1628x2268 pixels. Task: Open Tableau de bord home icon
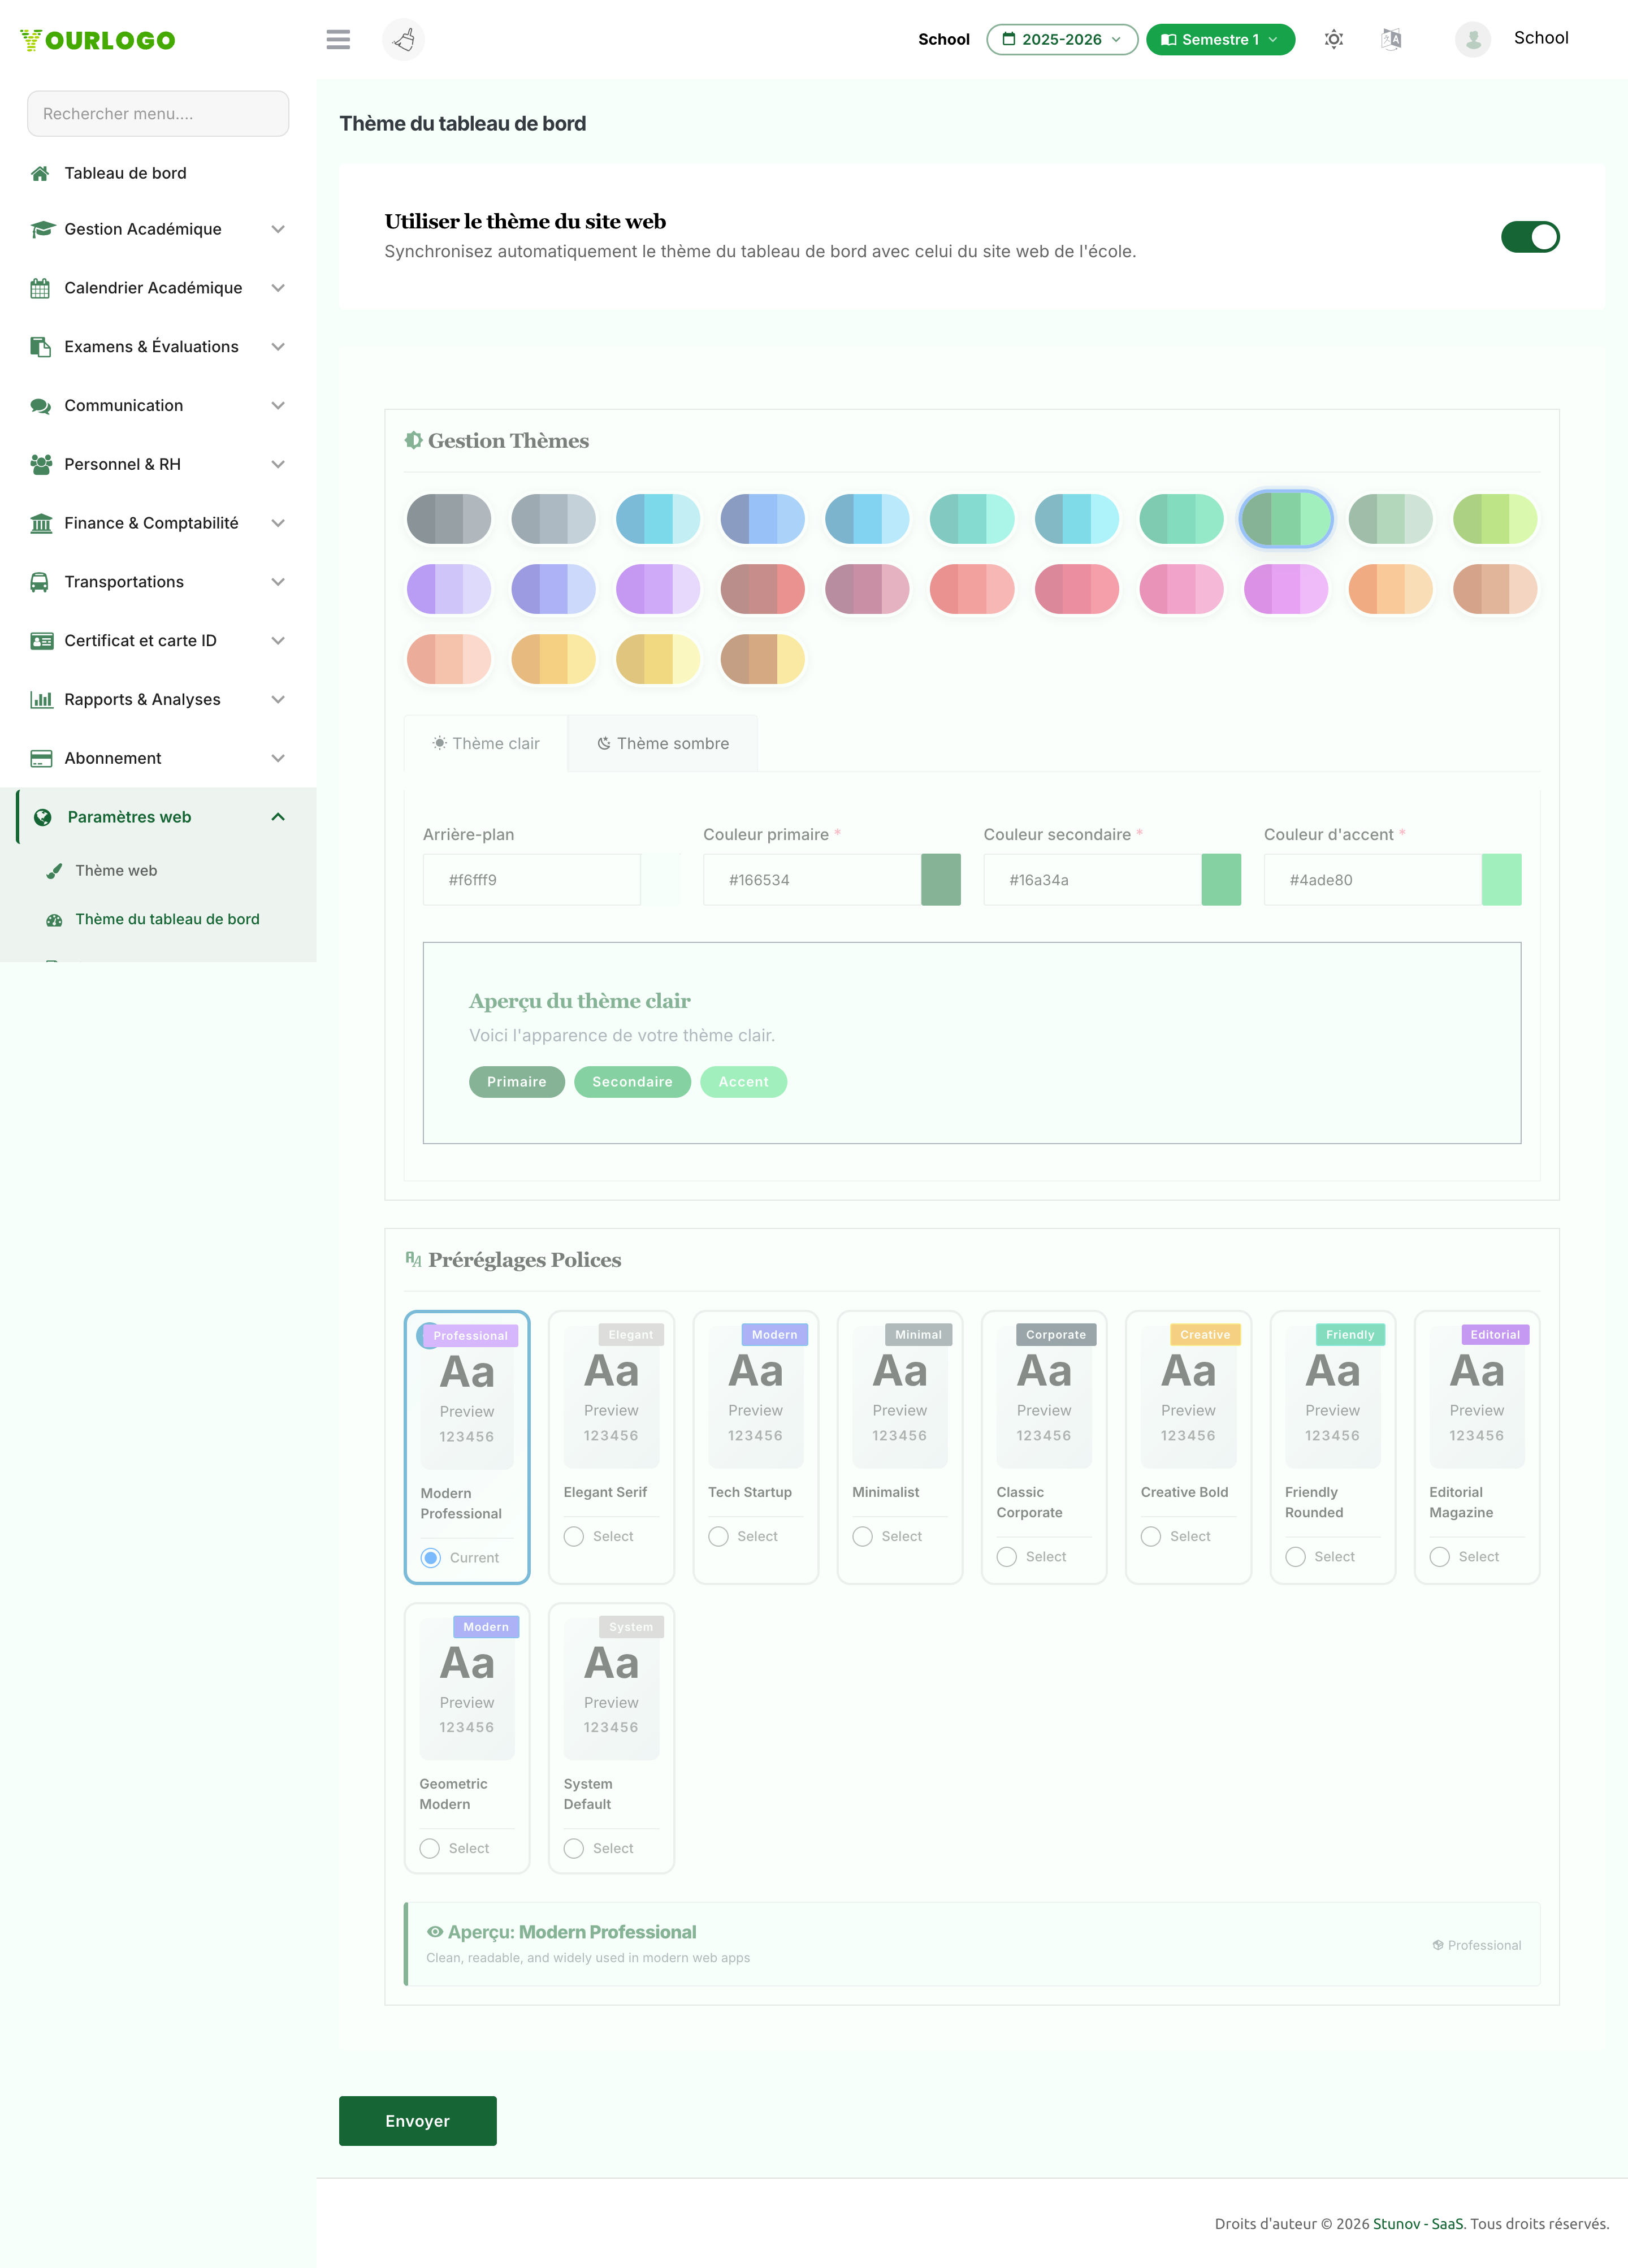pyautogui.click(x=40, y=173)
